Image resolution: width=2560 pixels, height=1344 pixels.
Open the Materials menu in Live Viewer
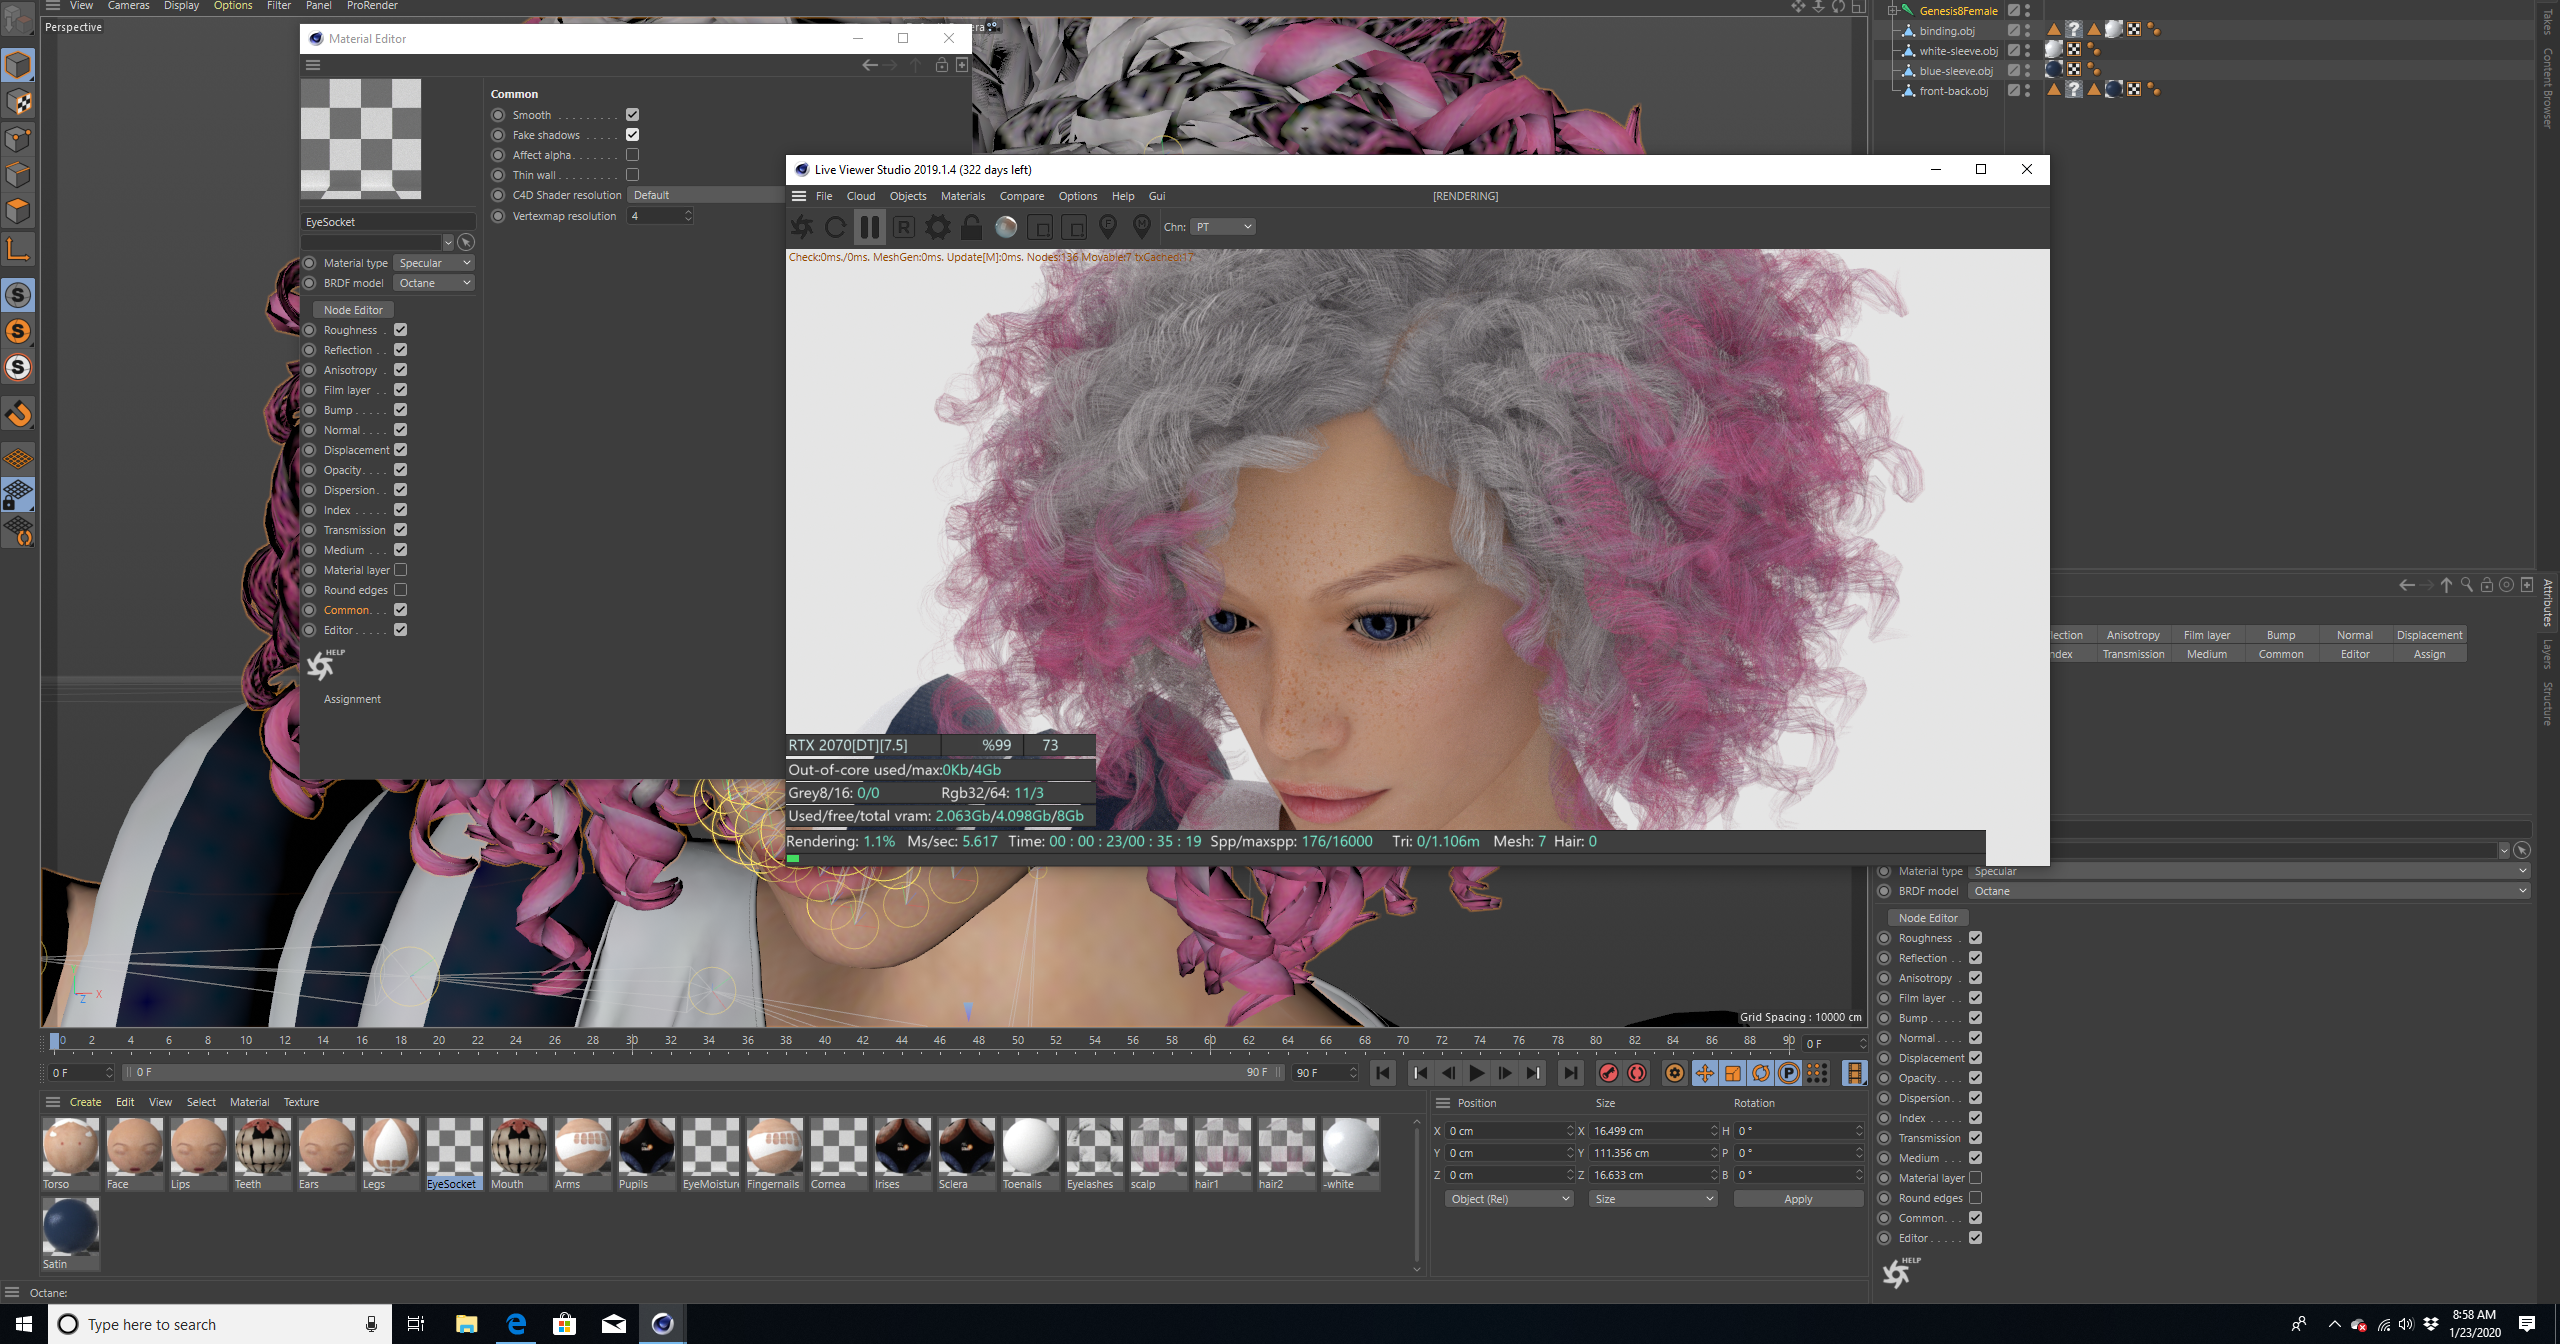962,196
